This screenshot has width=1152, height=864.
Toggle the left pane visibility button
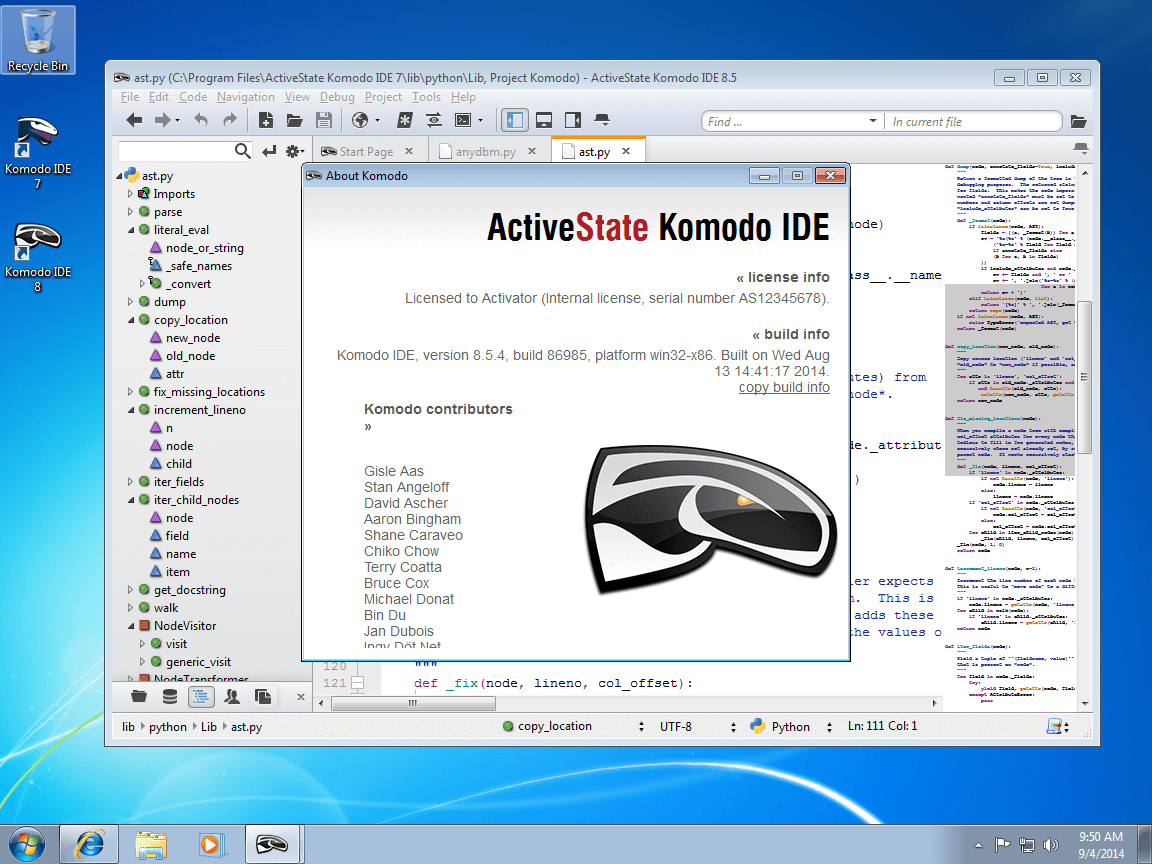coord(514,120)
